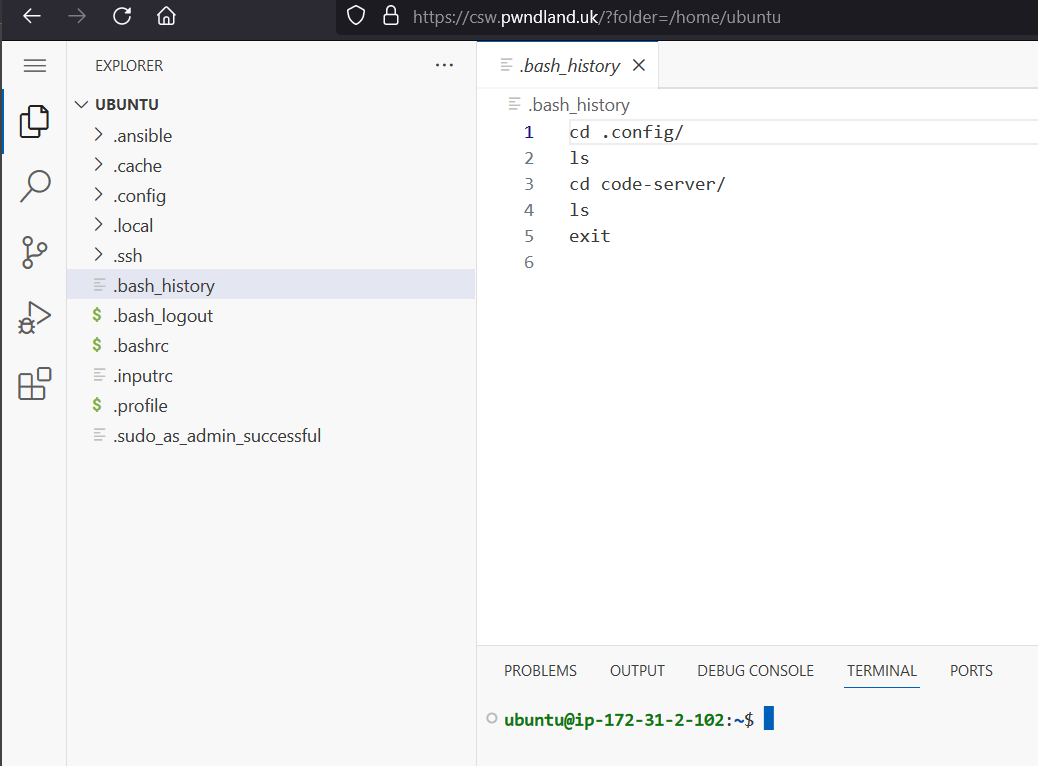This screenshot has height=766, width=1038.
Task: Expand the .ssh folder
Action: [127, 256]
